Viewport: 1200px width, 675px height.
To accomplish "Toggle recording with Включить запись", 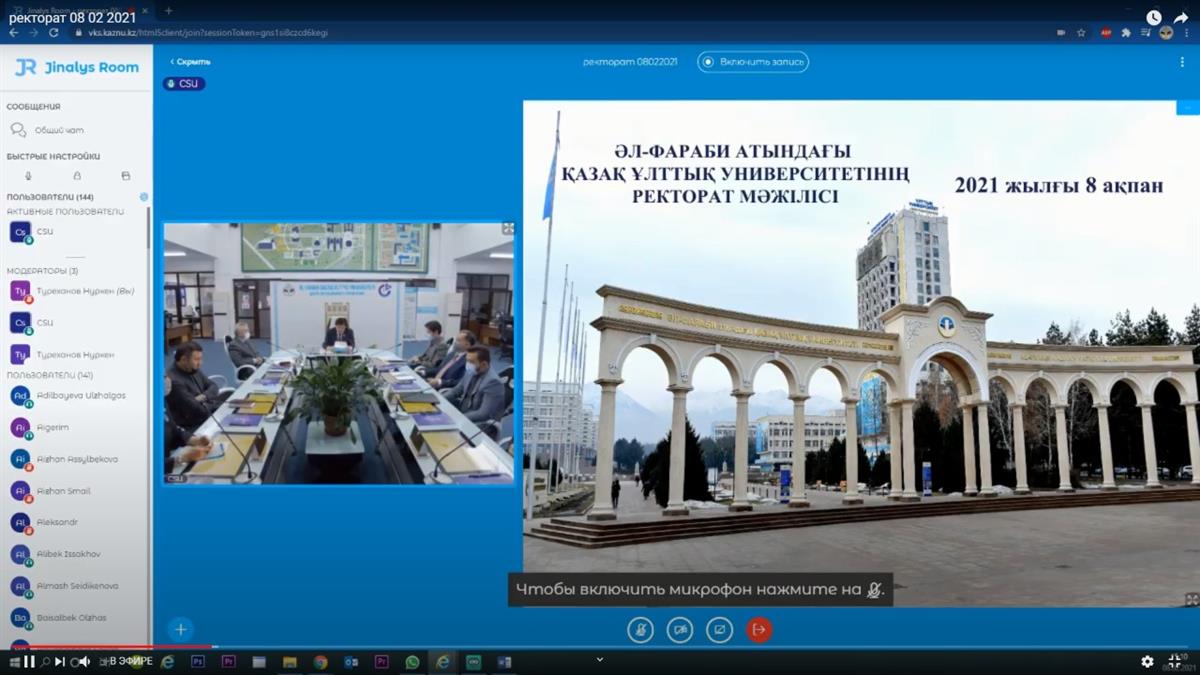I will (753, 62).
